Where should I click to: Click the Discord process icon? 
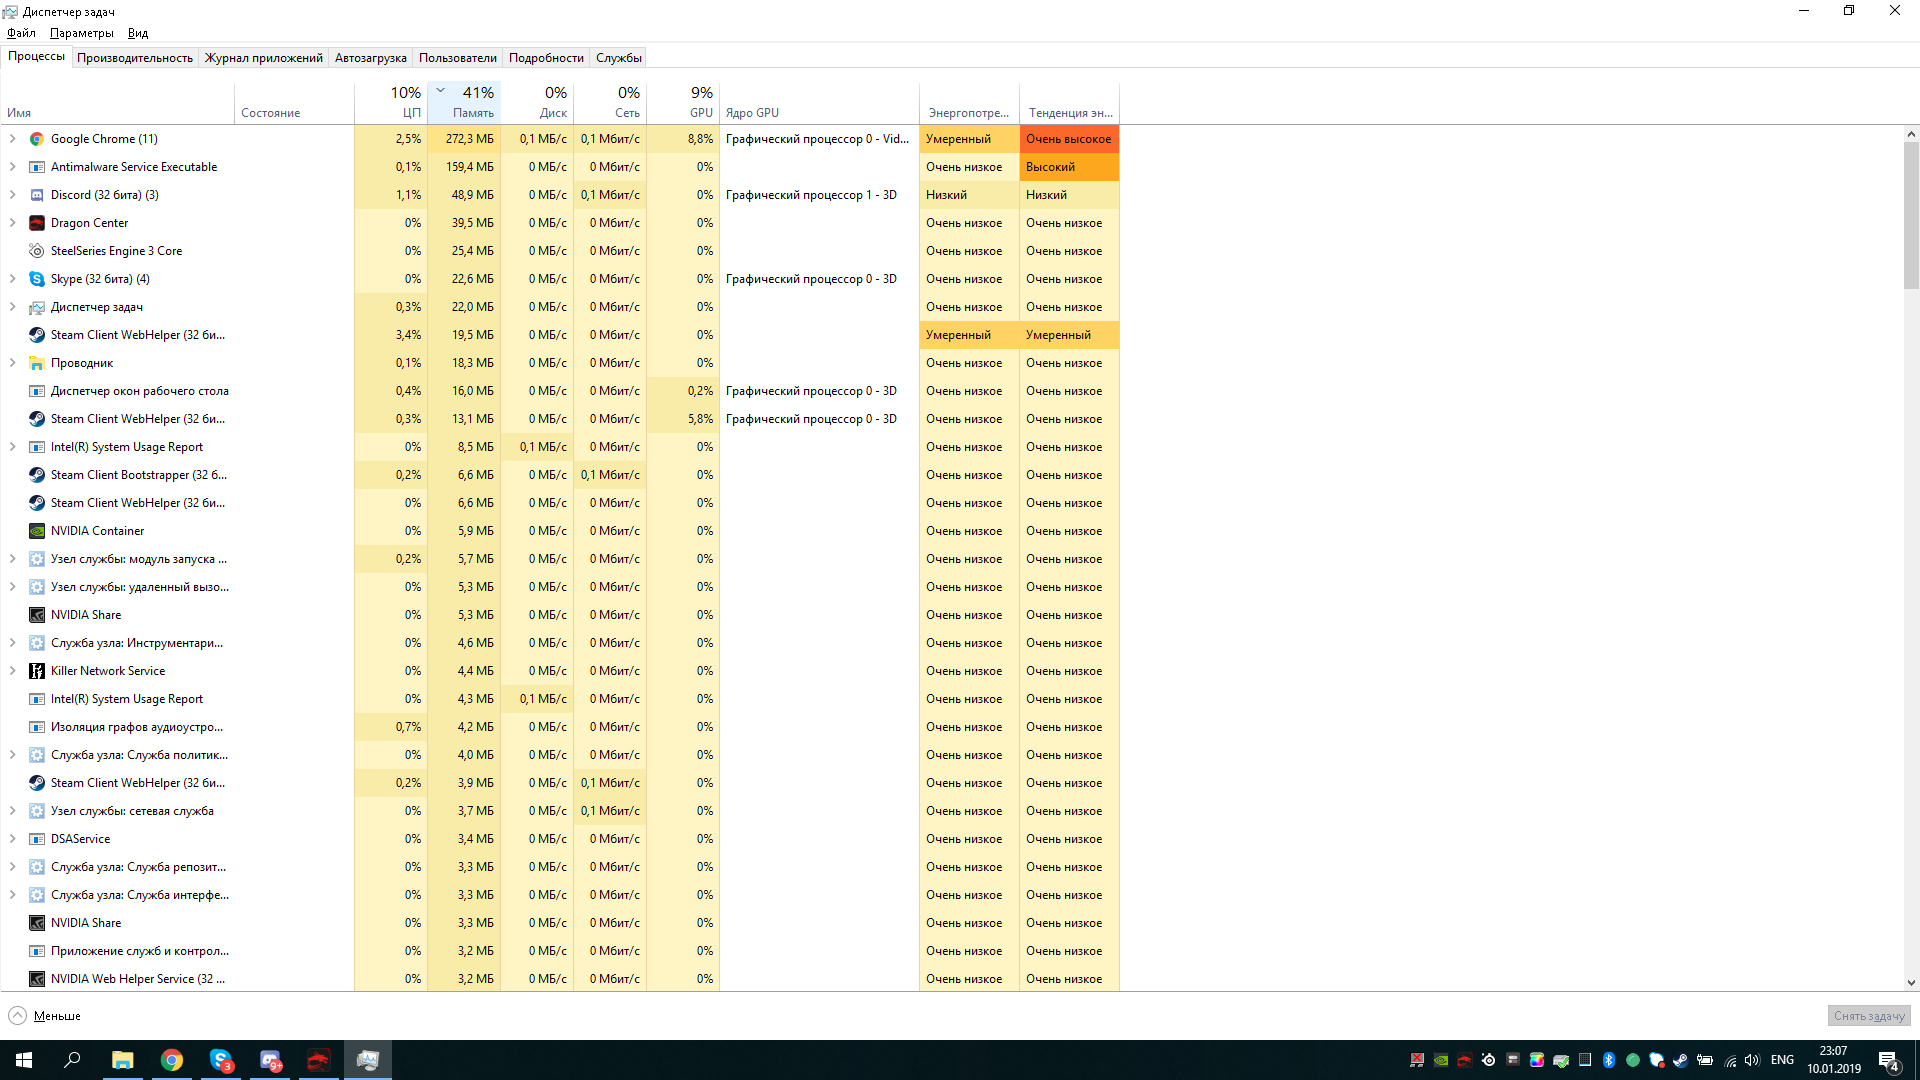36,194
